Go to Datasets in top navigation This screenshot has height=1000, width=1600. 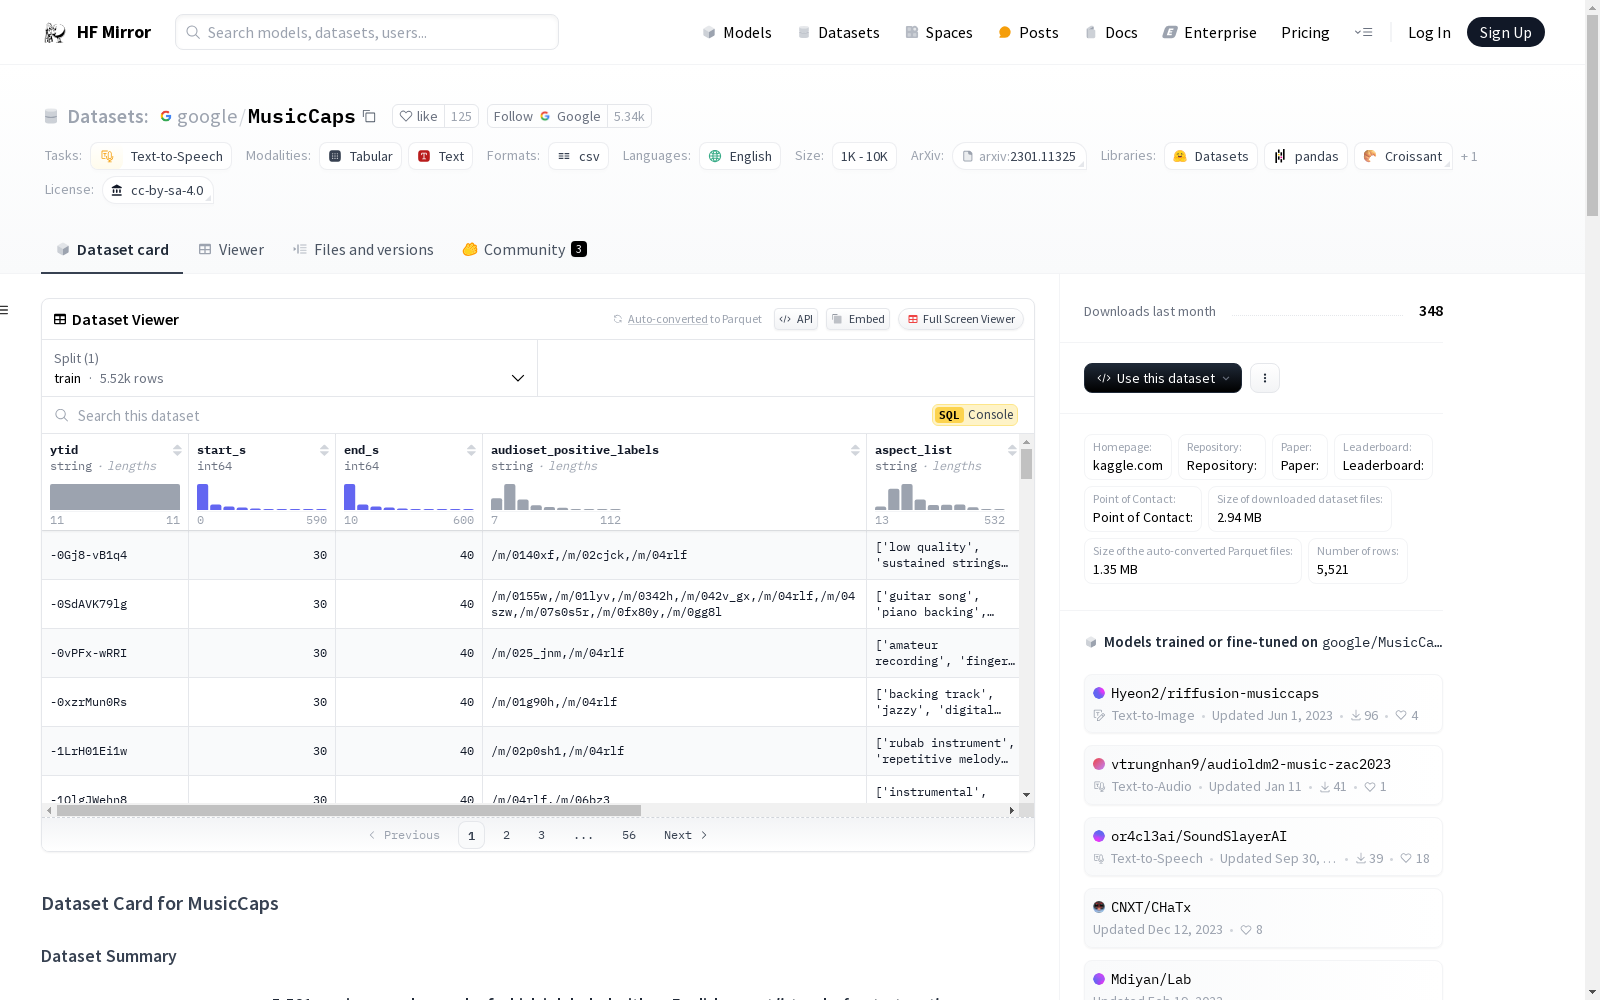[838, 32]
